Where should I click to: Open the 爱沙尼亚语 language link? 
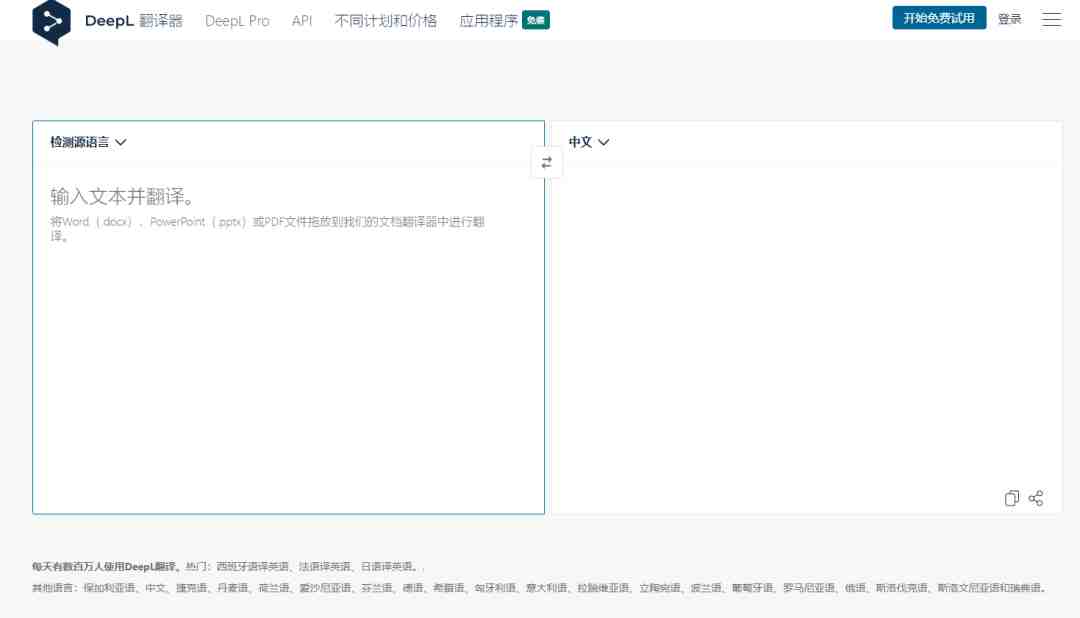[325, 588]
